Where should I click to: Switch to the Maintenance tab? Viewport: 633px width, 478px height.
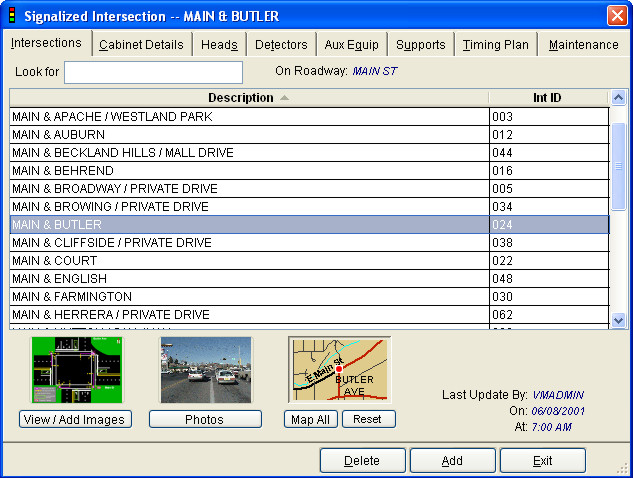(583, 44)
